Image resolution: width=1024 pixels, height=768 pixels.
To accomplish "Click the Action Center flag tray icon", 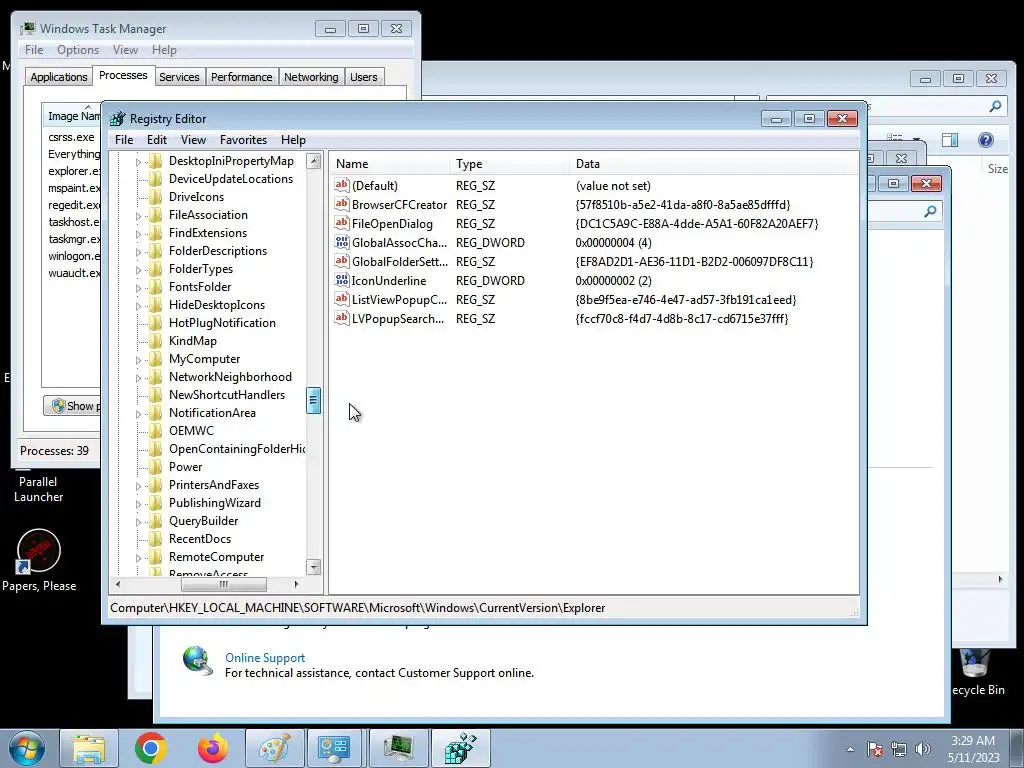I will pyautogui.click(x=875, y=749).
